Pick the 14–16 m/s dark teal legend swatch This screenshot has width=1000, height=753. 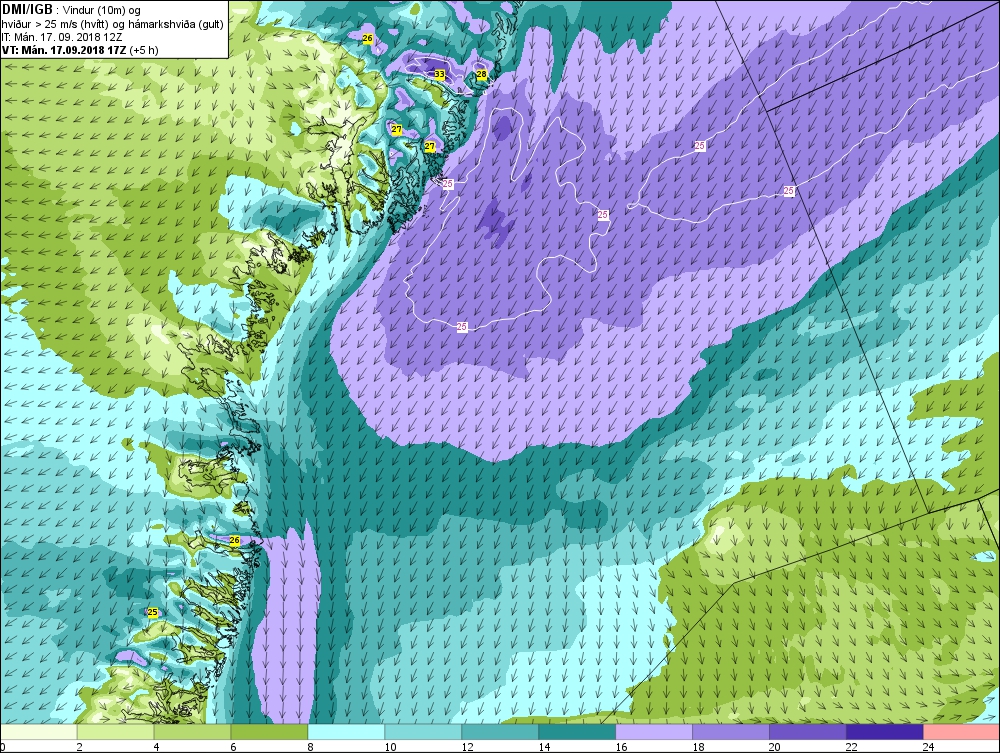[x=577, y=731]
